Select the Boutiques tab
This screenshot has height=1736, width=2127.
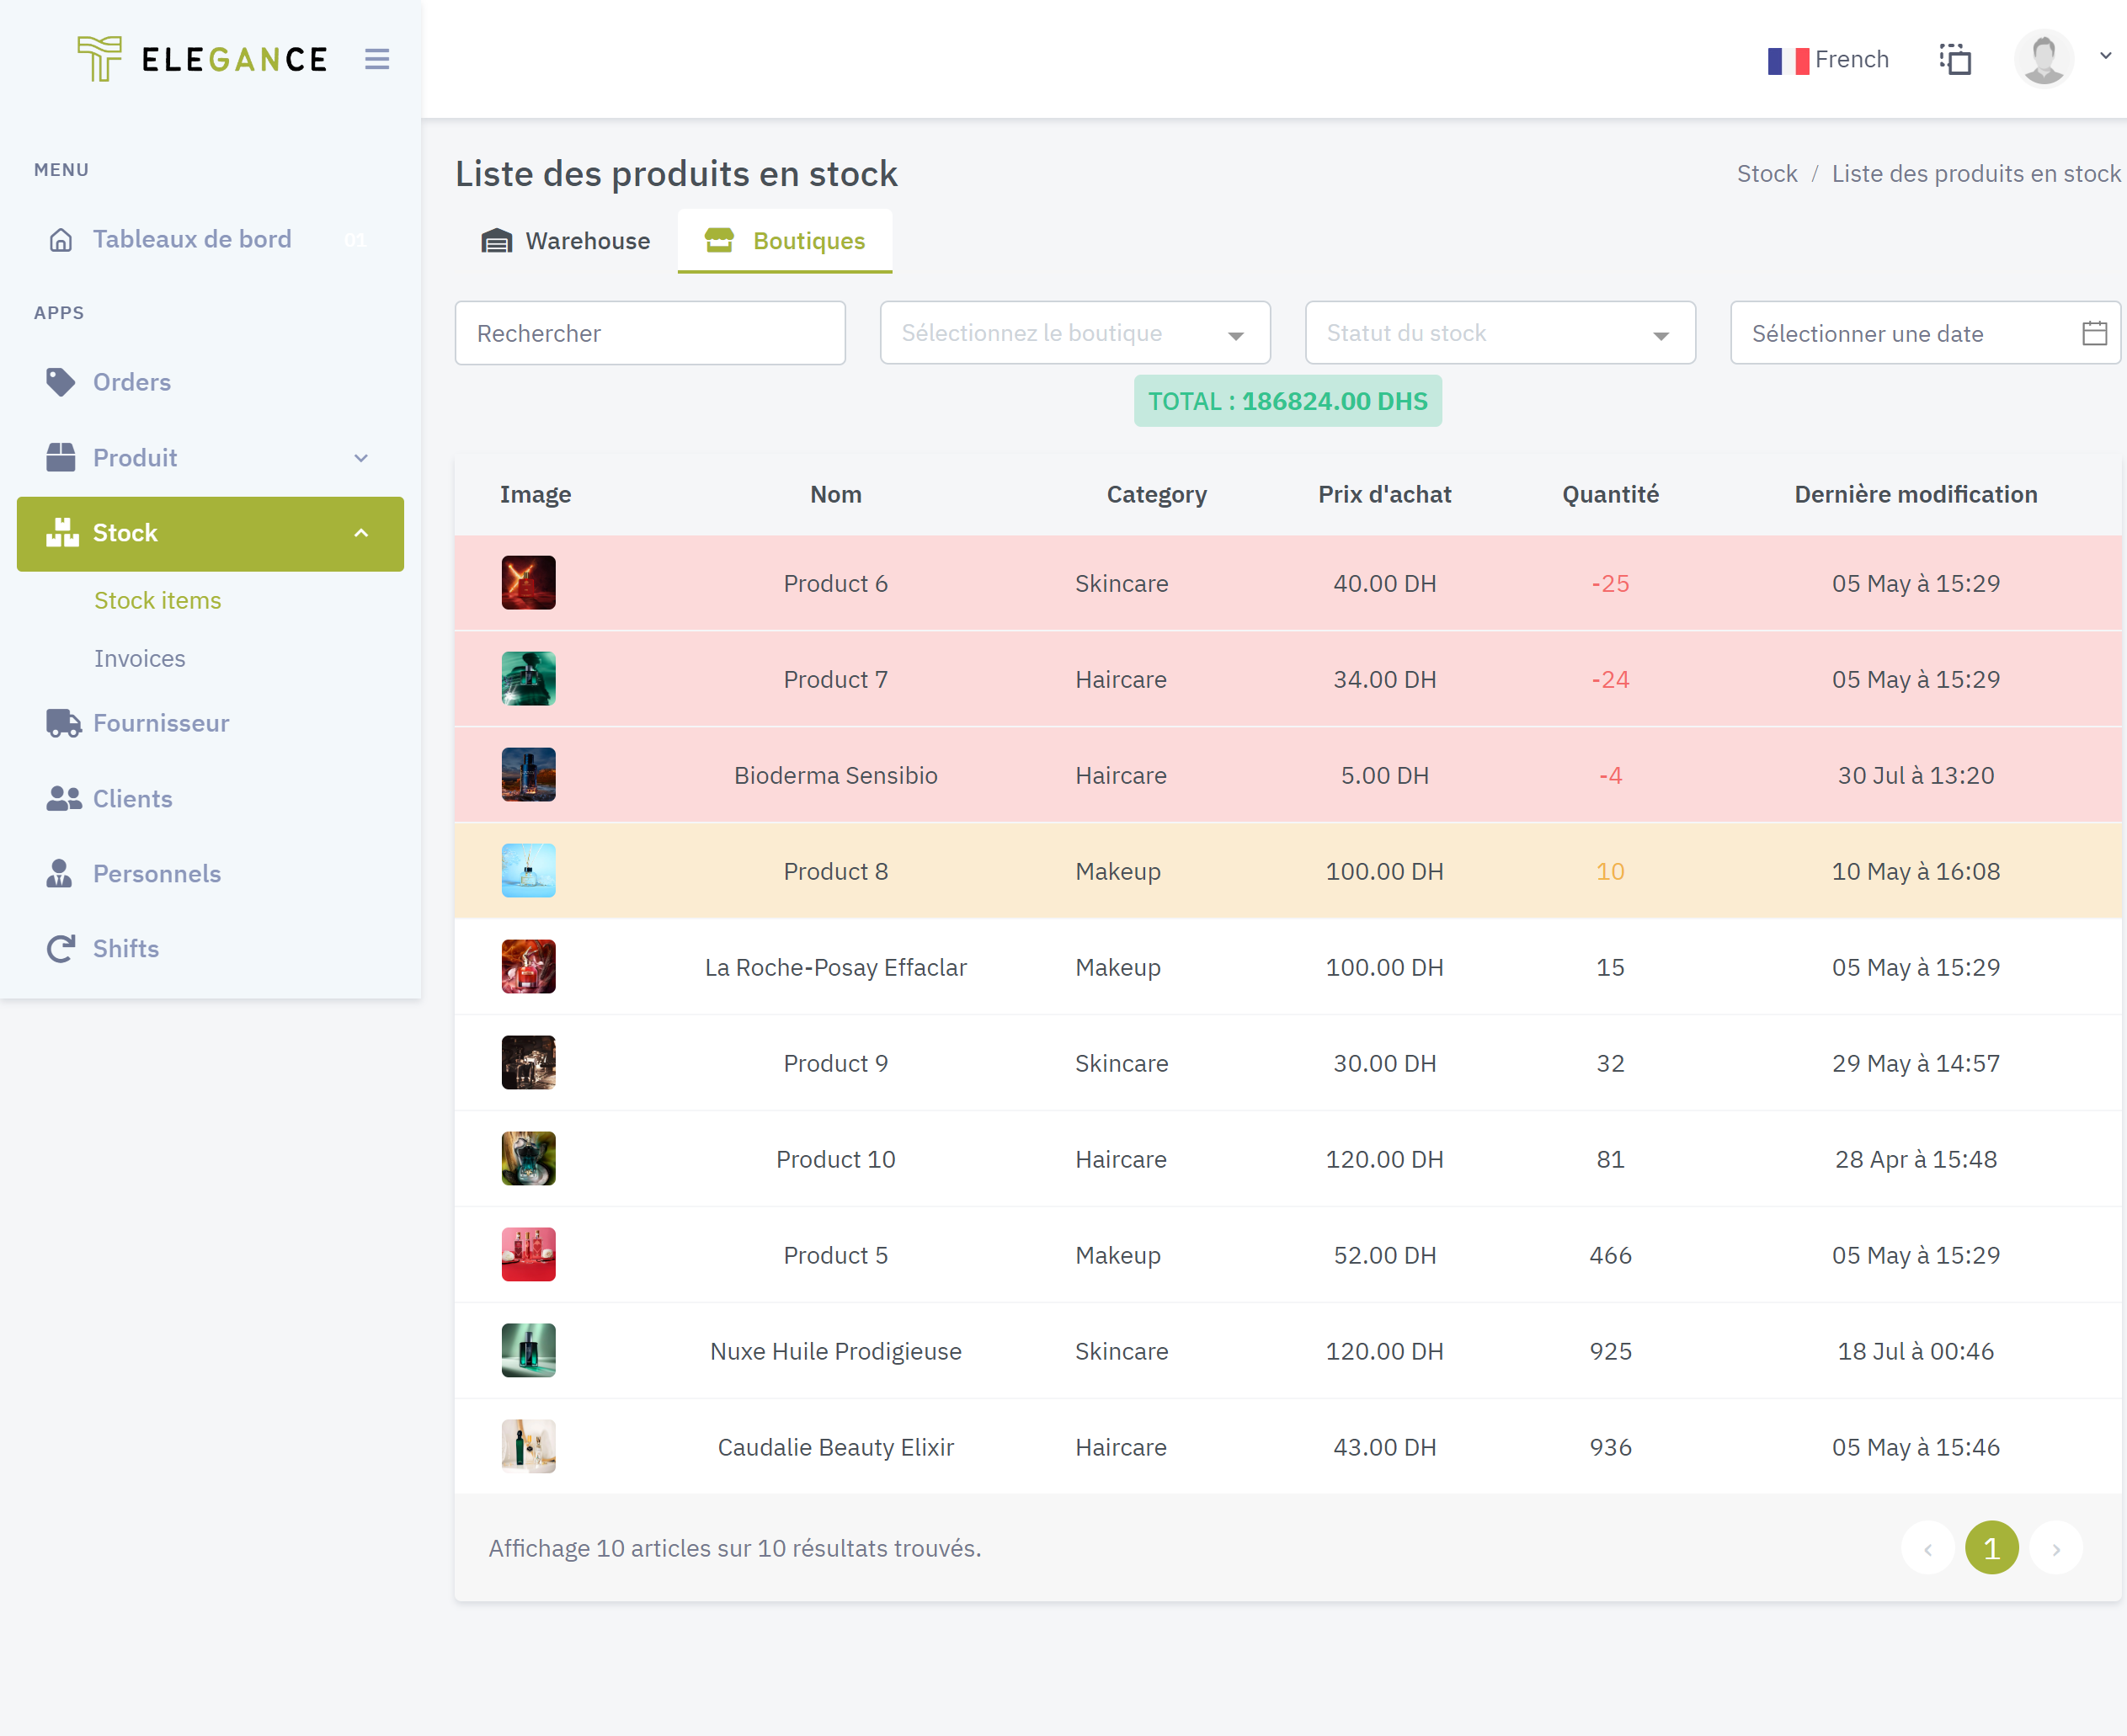[x=785, y=240]
